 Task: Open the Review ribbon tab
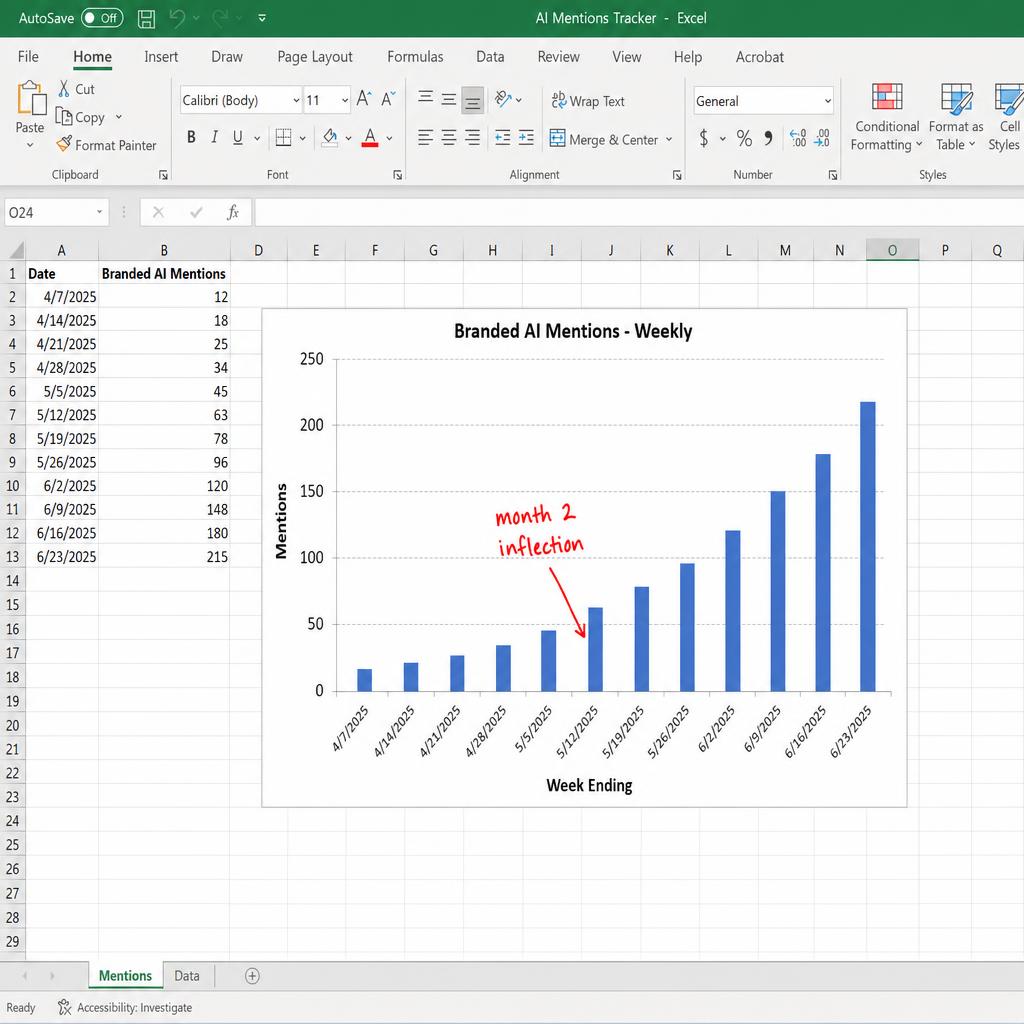click(558, 57)
